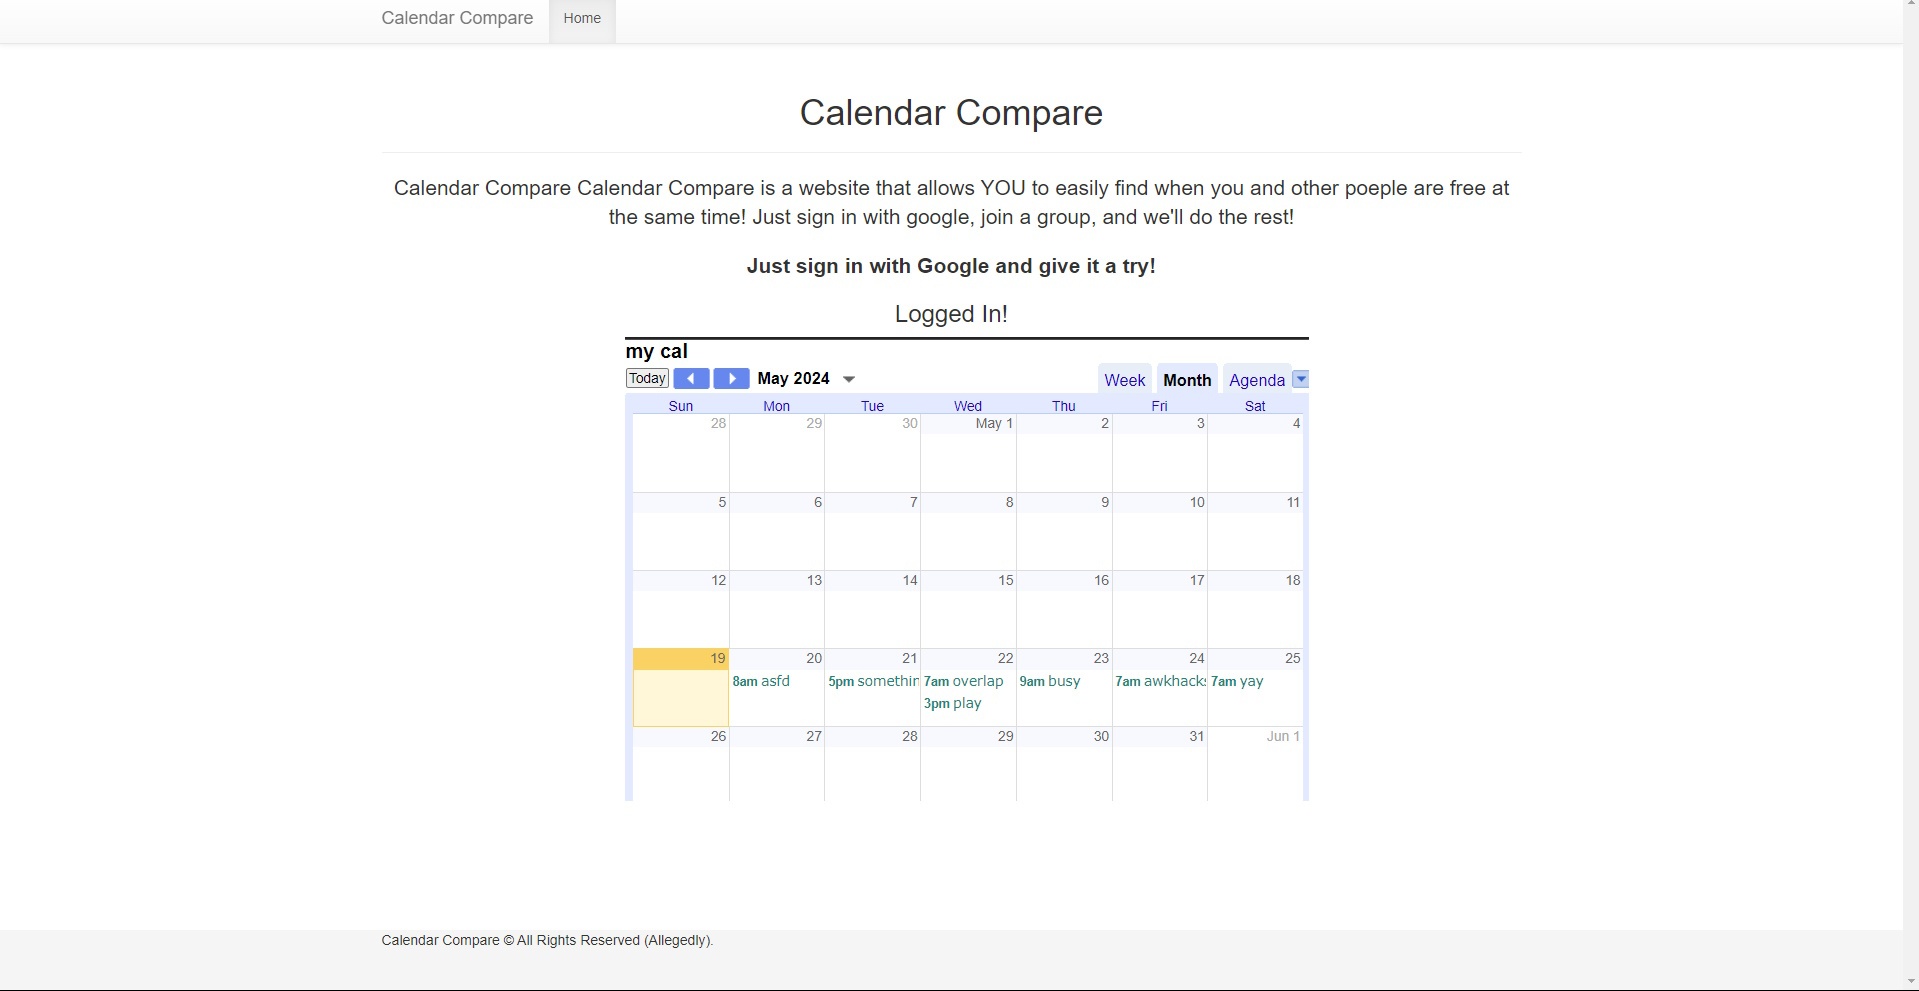
Task: Open the 3pm play event
Action: (x=953, y=704)
